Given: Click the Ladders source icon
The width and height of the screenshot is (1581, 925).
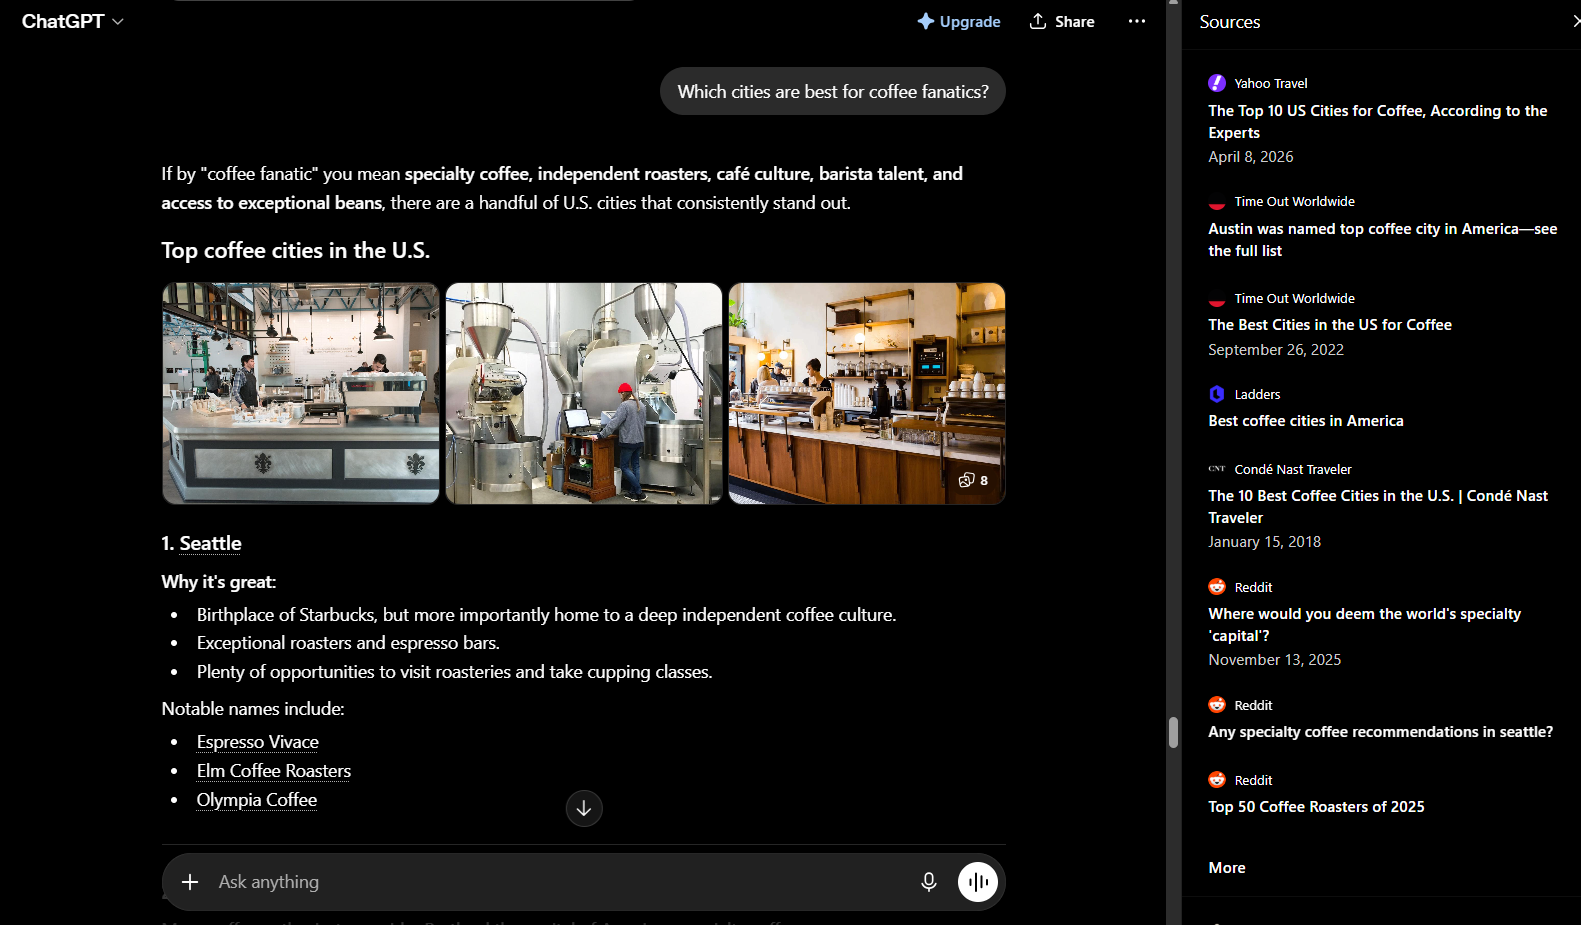Looking at the screenshot, I should pyautogui.click(x=1217, y=394).
